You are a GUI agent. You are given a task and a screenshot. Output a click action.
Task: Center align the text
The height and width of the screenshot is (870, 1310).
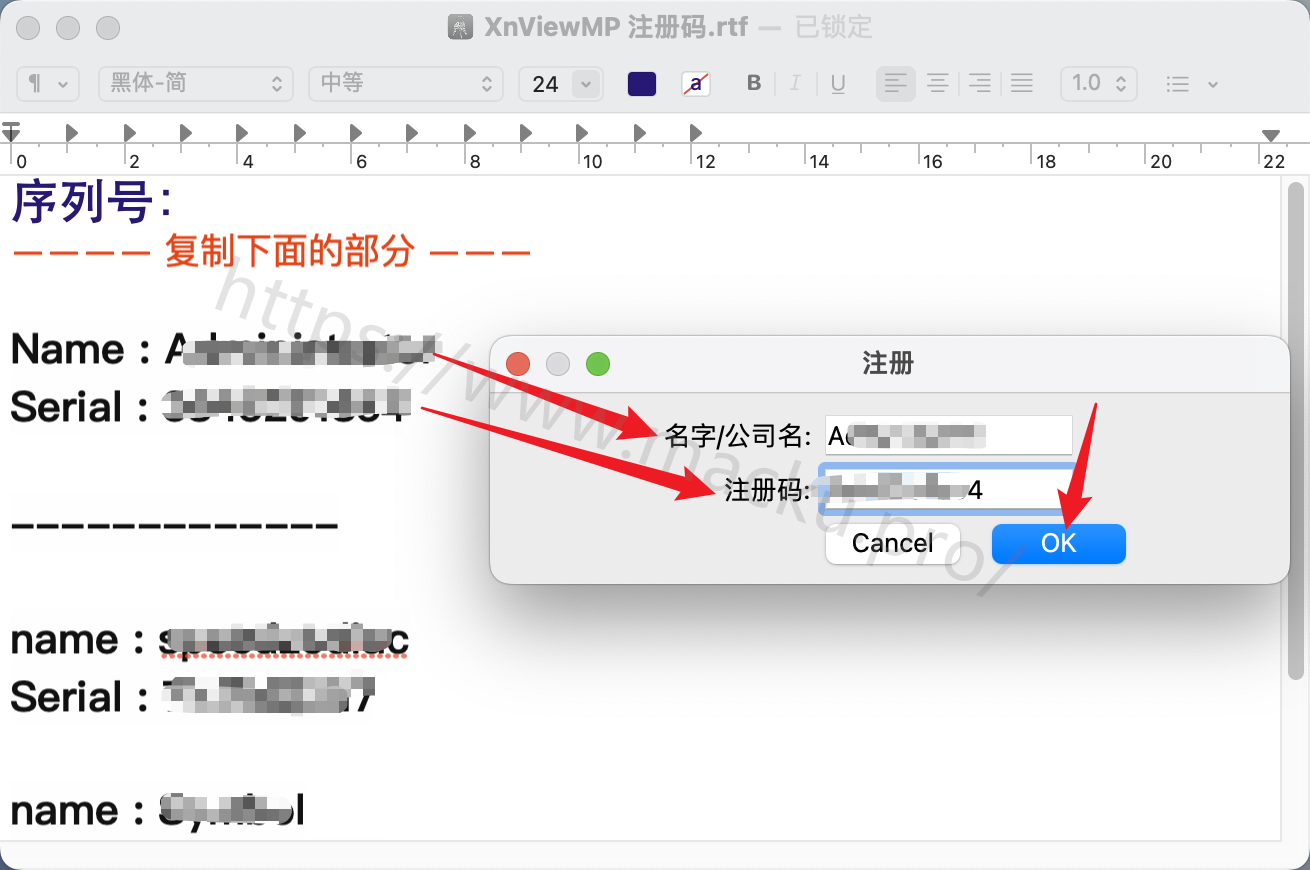pos(937,84)
